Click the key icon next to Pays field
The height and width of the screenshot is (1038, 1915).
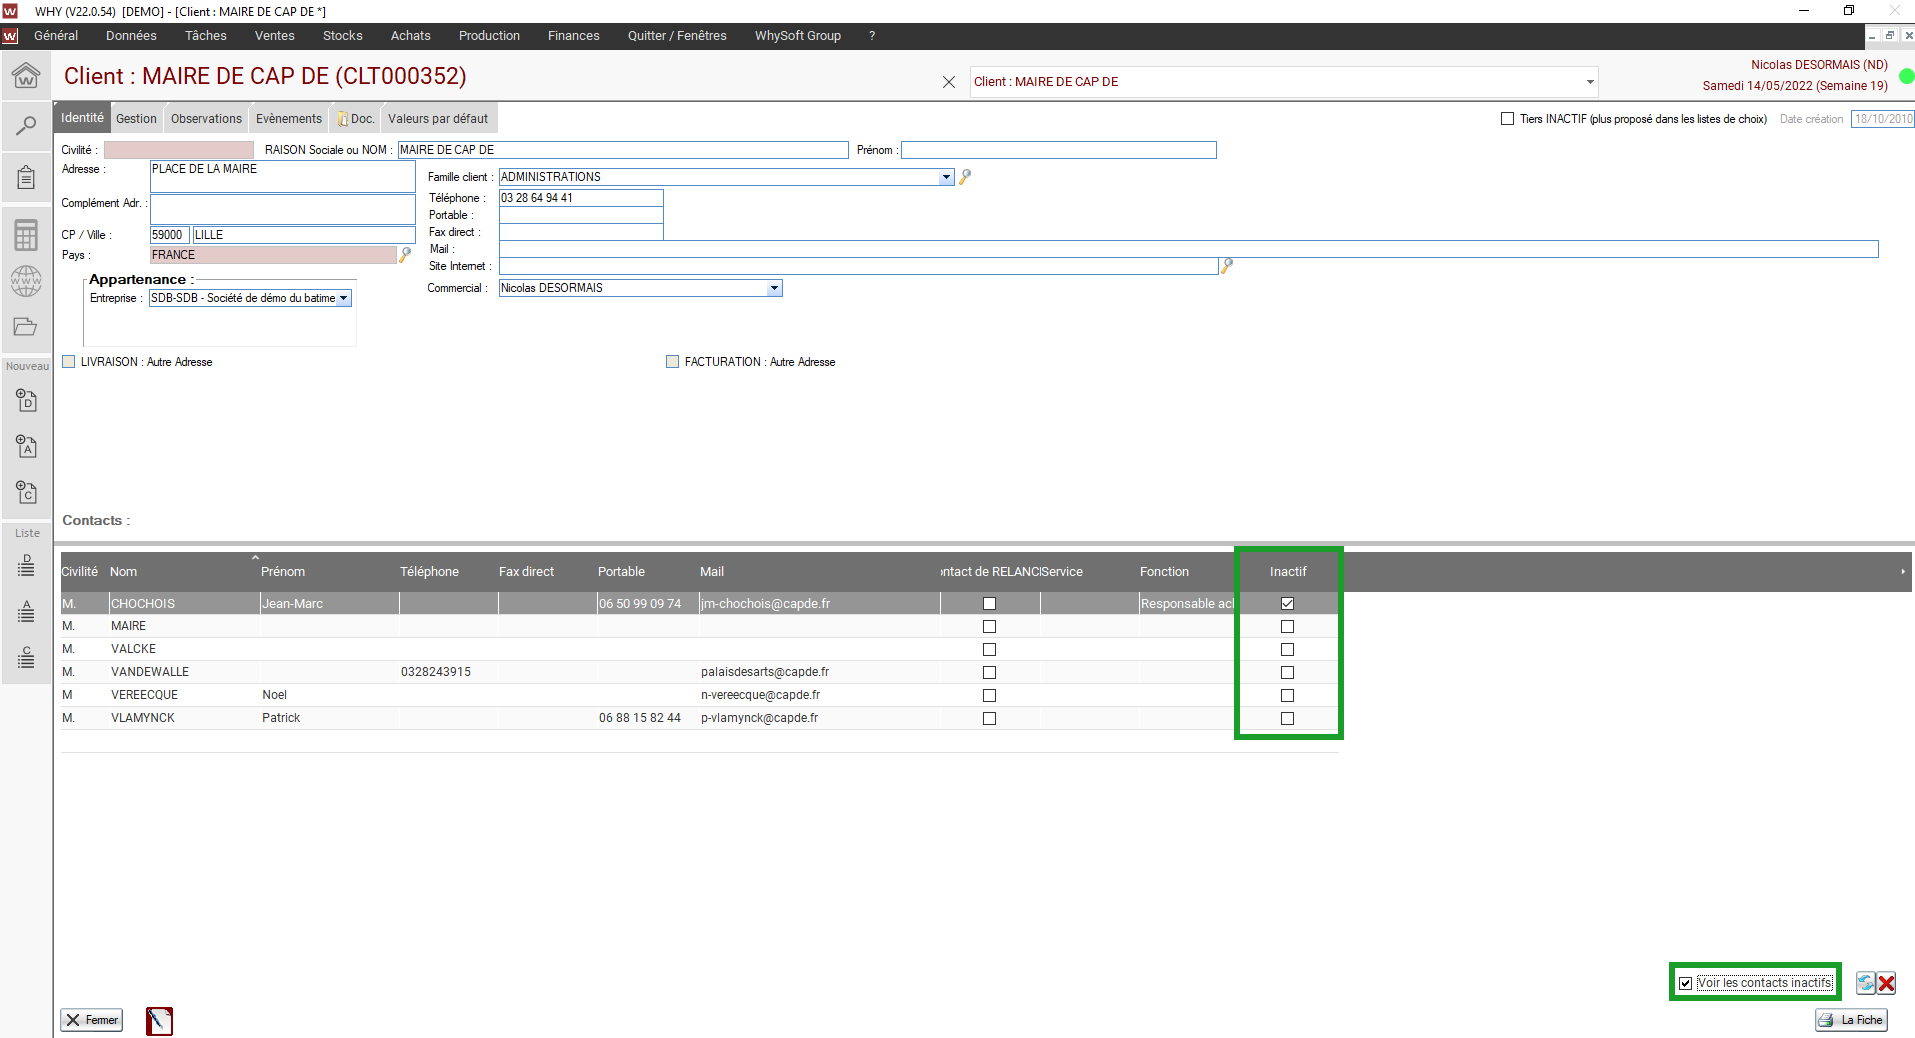coord(405,255)
